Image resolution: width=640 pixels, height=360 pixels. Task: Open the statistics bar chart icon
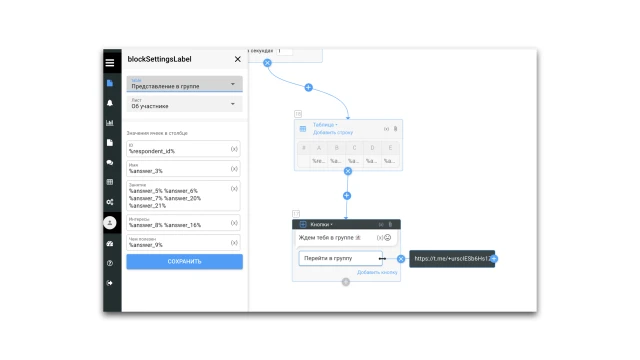click(x=110, y=123)
